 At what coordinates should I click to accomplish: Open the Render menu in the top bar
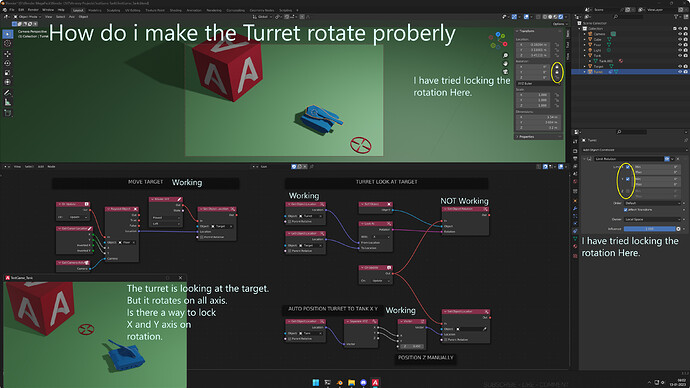coord(33,10)
